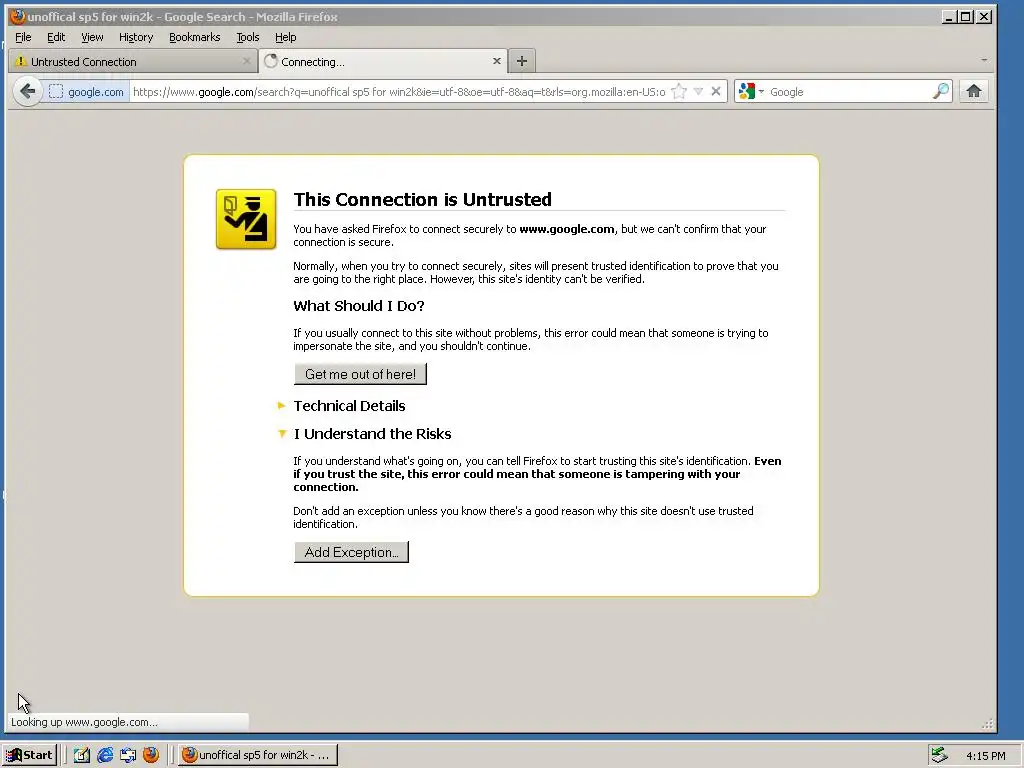Open the File menu
The height and width of the screenshot is (768, 1024).
23,37
